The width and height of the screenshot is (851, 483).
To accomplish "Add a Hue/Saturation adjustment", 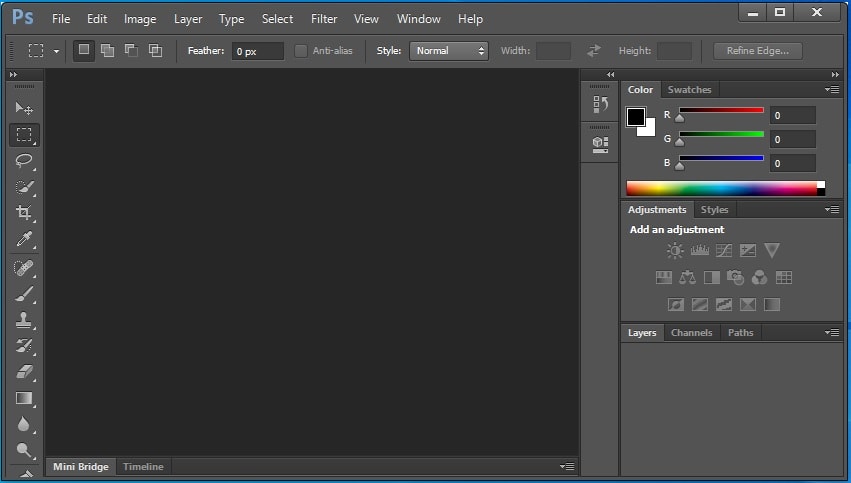I will tap(664, 278).
